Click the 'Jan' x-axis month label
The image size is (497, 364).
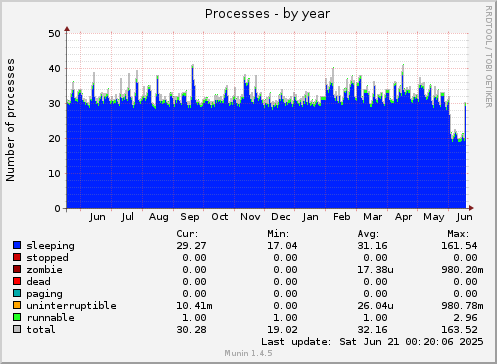coord(310,217)
